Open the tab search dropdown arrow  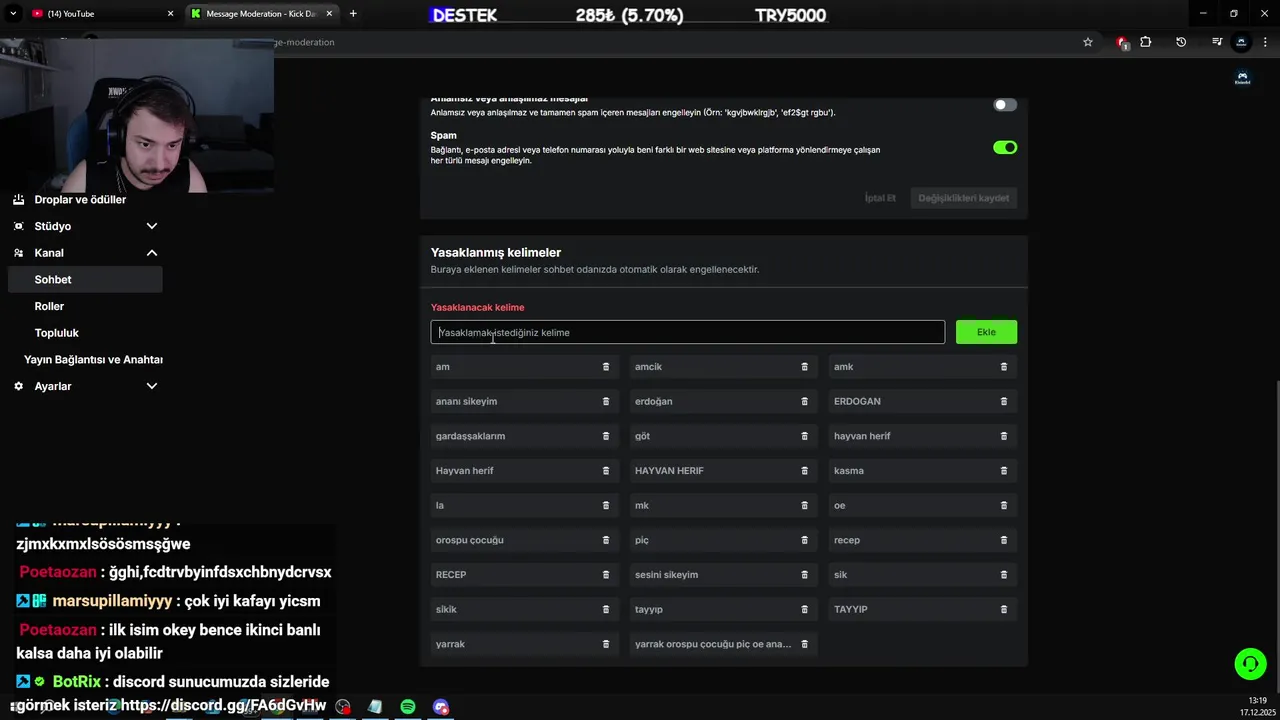tap(13, 13)
